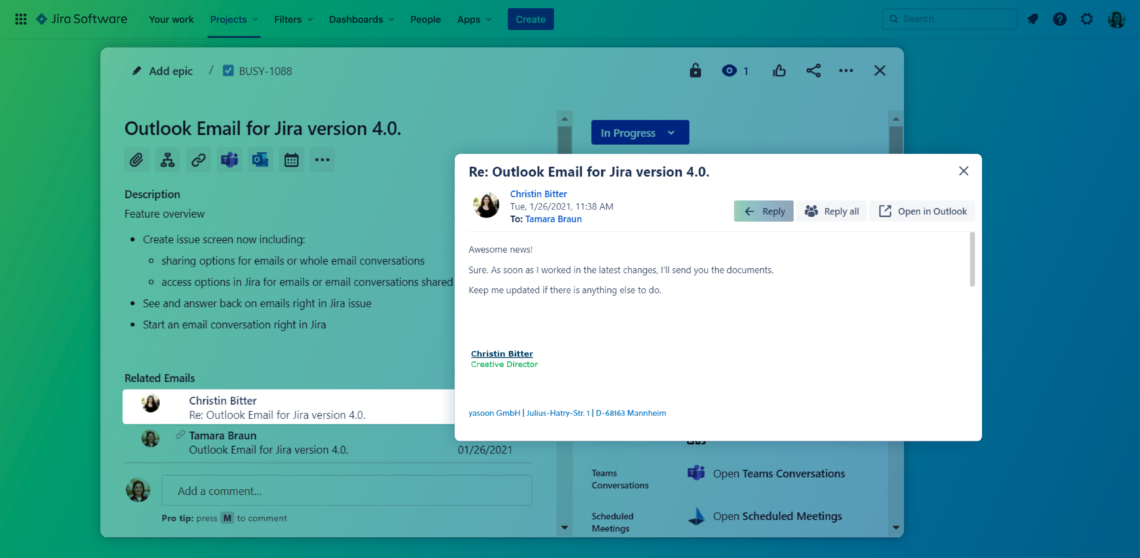1140x558 pixels.
Task: Close the email preview popup
Action: (x=963, y=171)
